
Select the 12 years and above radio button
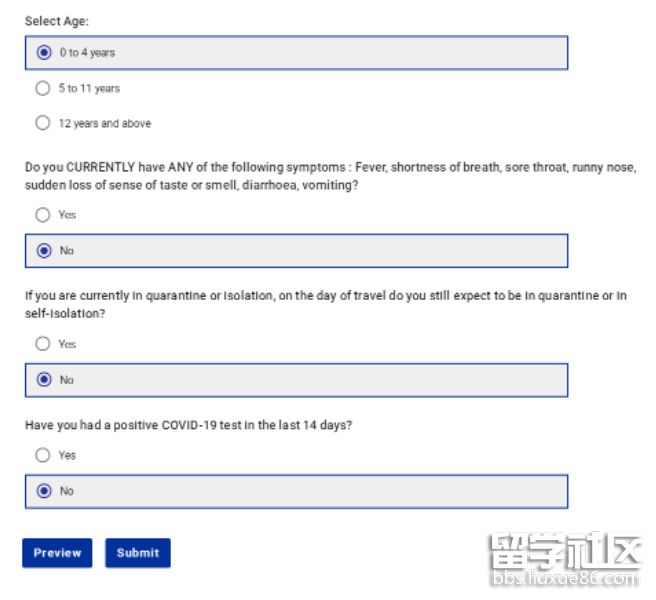(x=42, y=123)
